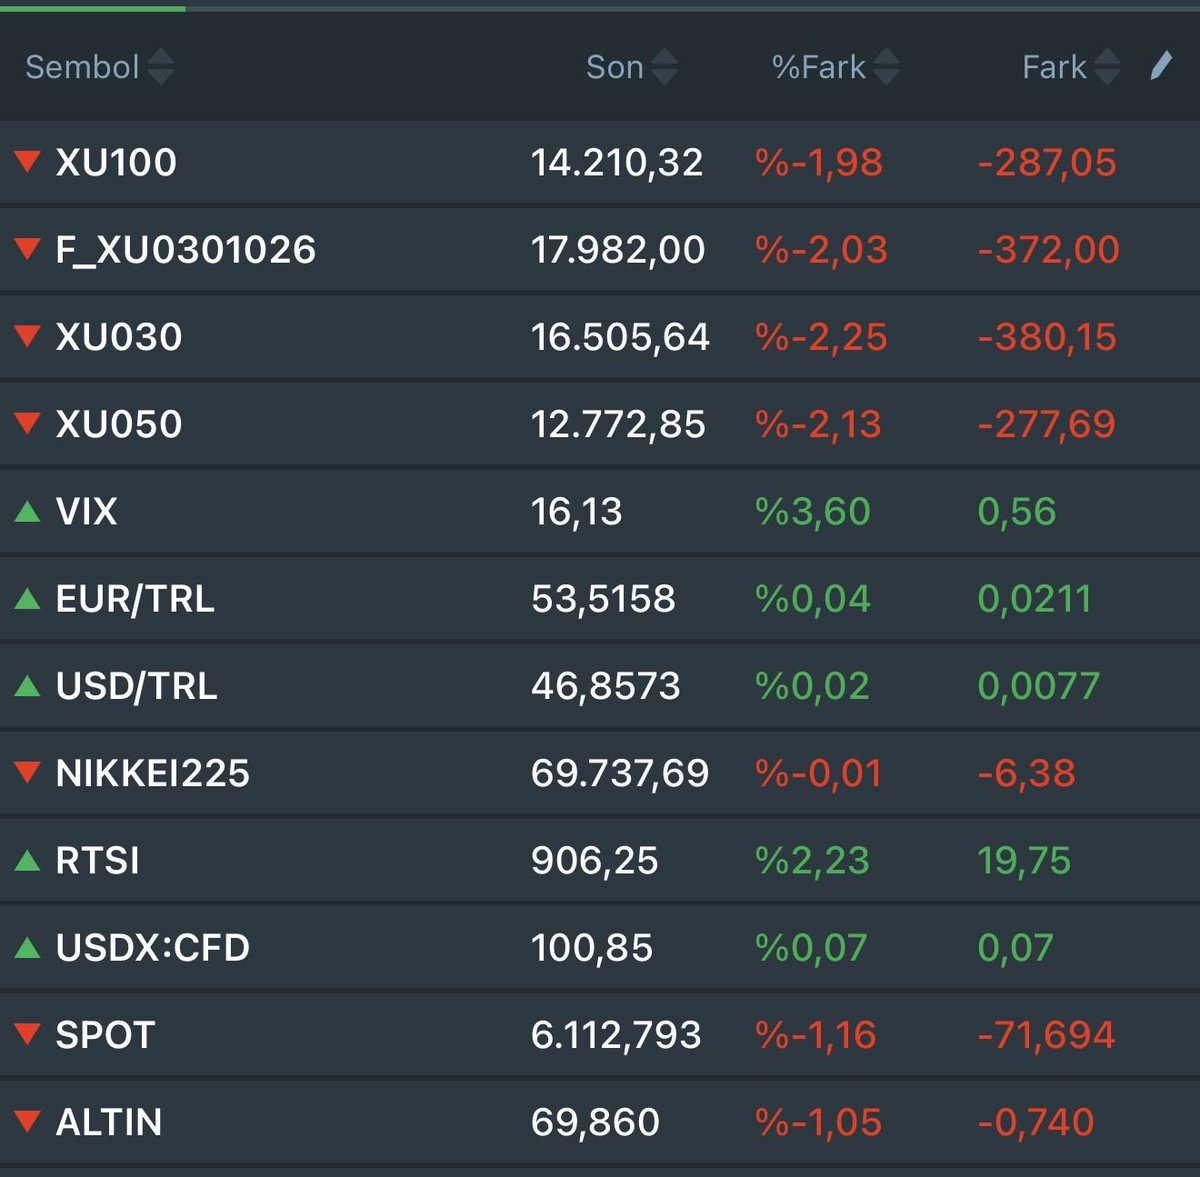
Task: Tap the red down arrow beside F_XU0301026
Action: (x=28, y=248)
